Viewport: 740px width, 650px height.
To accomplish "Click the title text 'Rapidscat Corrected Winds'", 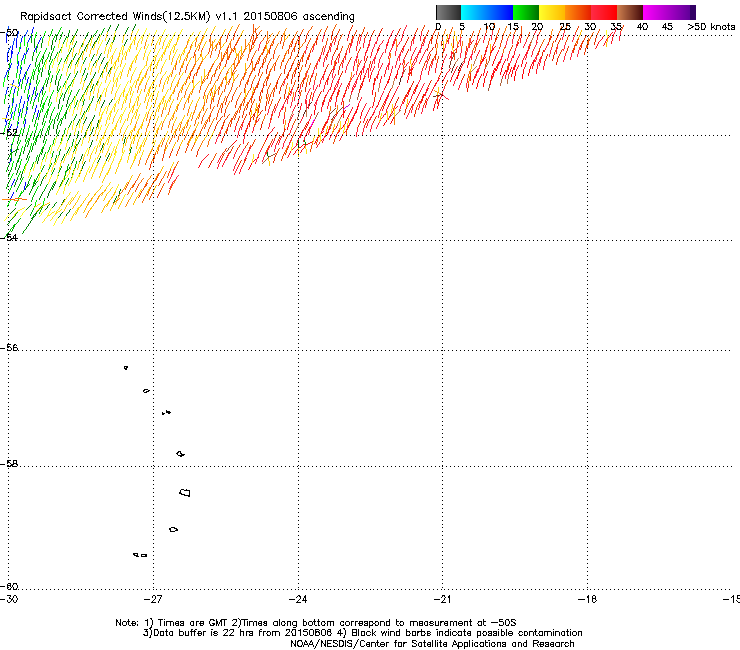I will pos(91,16).
